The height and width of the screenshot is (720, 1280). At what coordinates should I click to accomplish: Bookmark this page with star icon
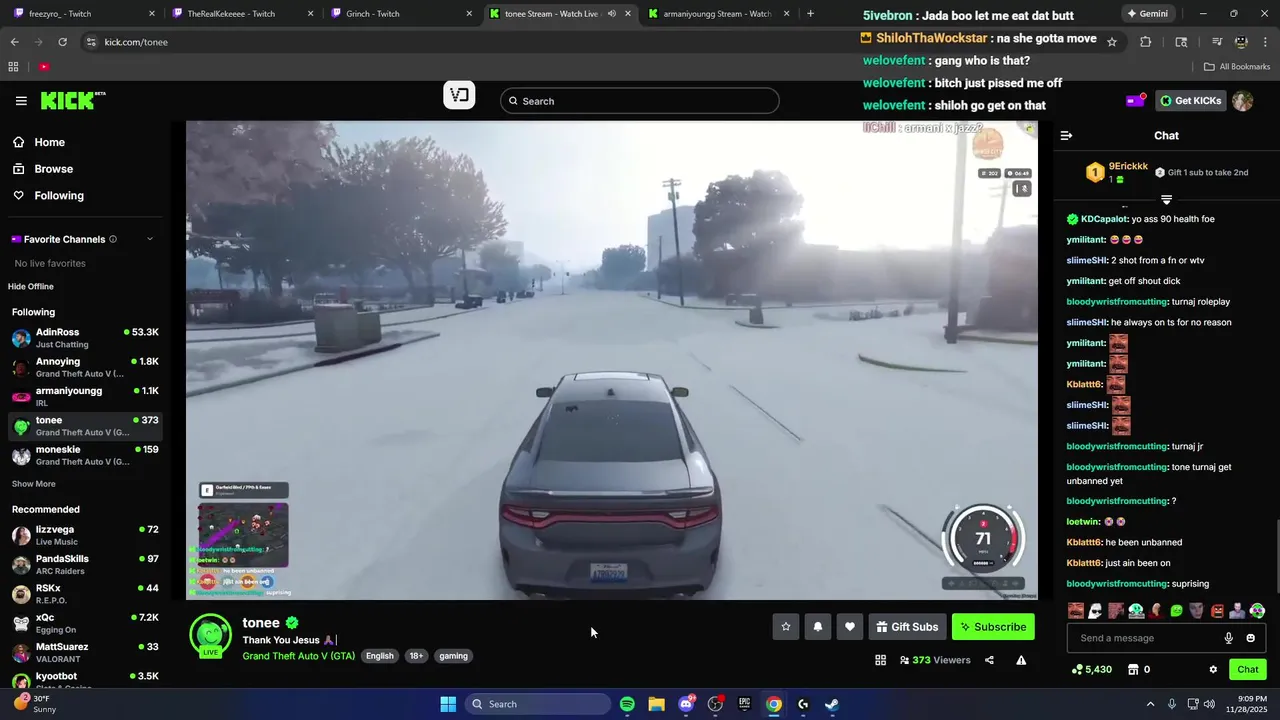coord(1112,42)
